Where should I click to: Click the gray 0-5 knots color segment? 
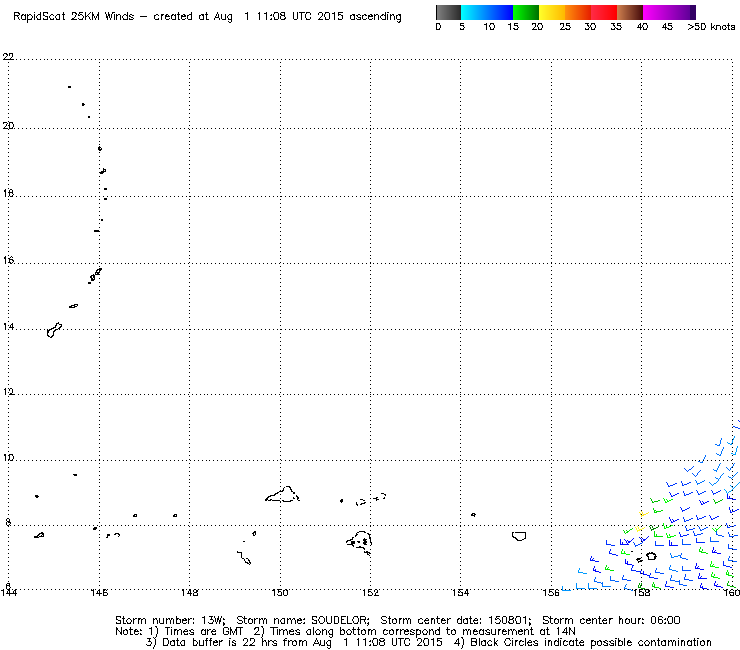tap(448, 12)
